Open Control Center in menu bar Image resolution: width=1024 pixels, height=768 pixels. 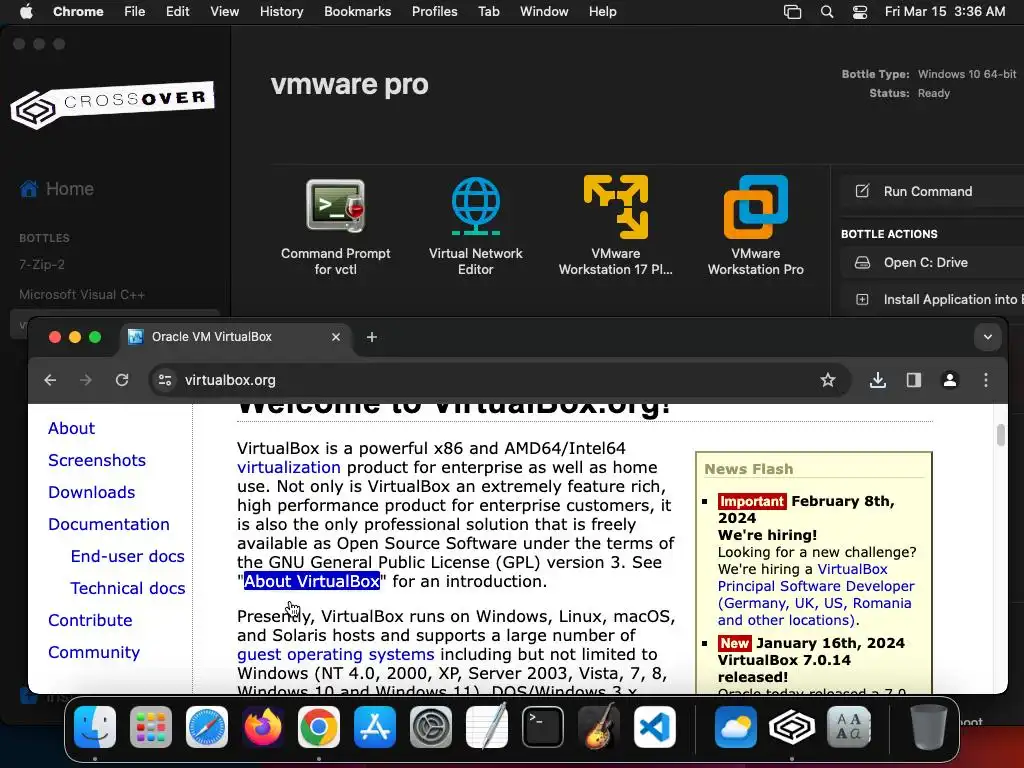tap(860, 12)
